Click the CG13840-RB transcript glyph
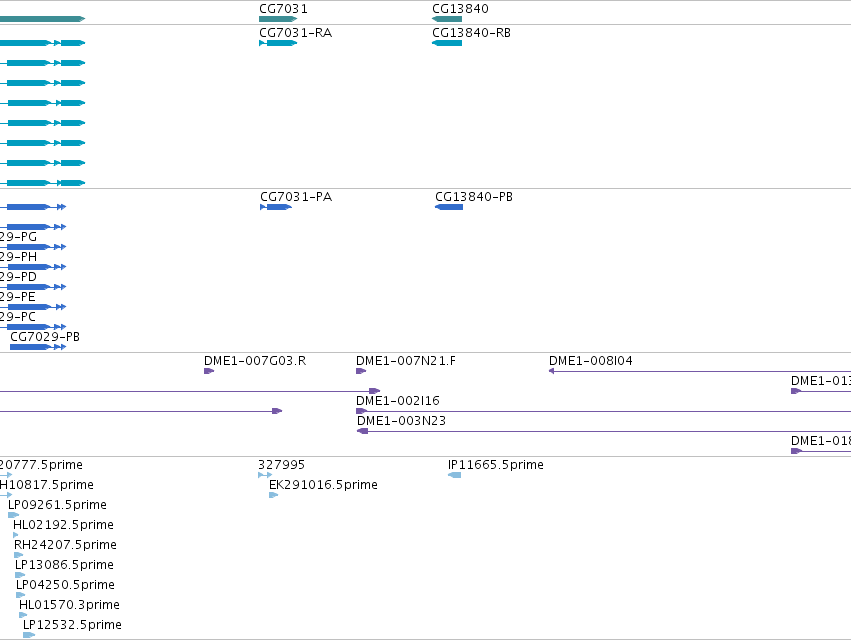 447,43
